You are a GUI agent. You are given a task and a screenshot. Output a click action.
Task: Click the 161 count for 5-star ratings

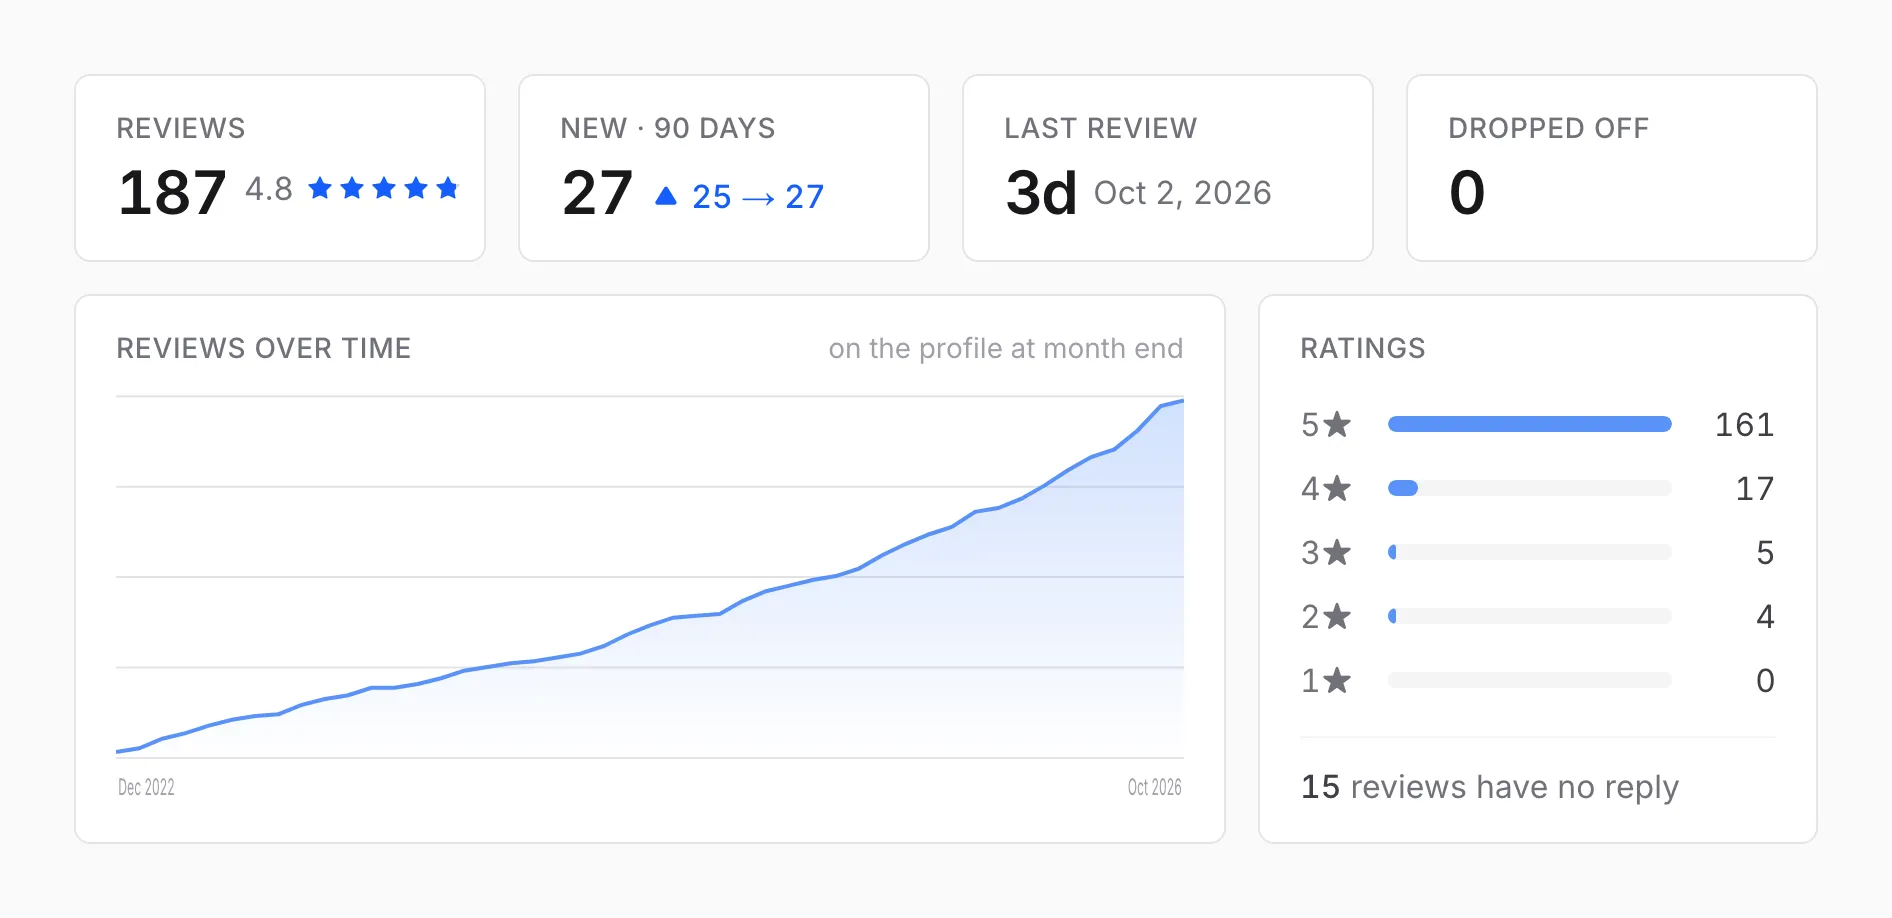pyautogui.click(x=1745, y=425)
